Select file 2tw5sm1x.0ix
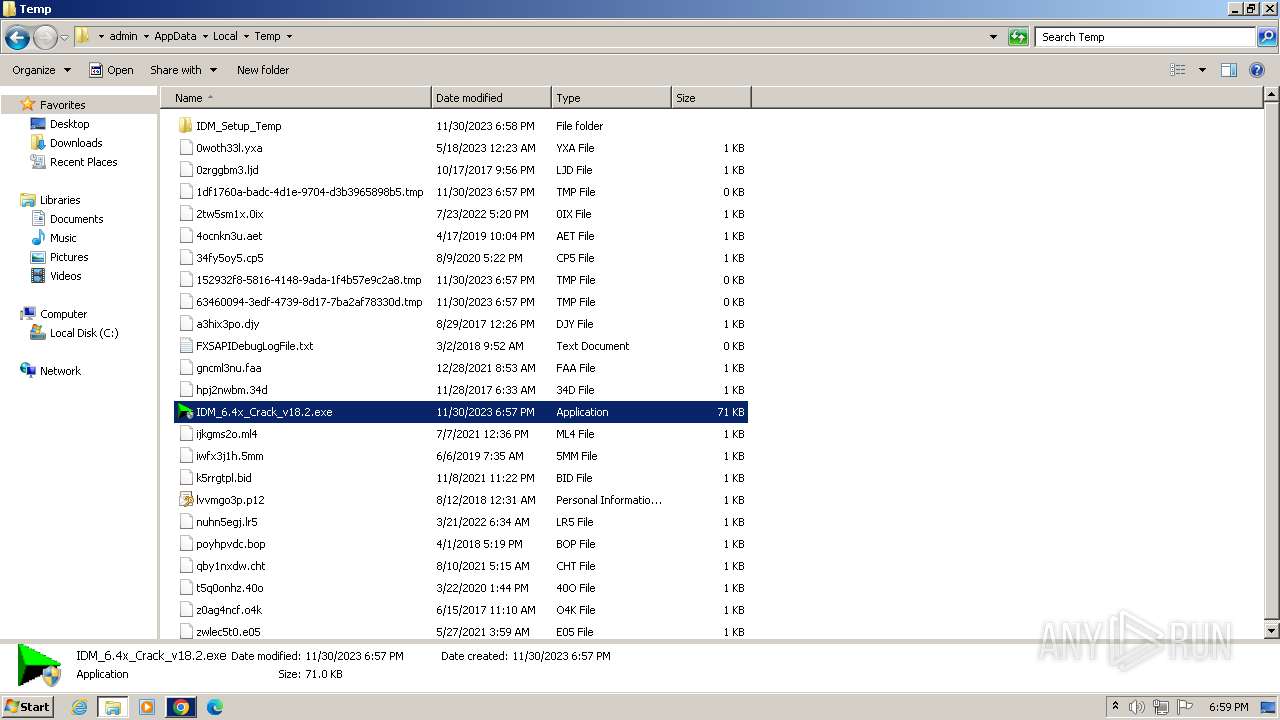1280x720 pixels. tap(229, 214)
